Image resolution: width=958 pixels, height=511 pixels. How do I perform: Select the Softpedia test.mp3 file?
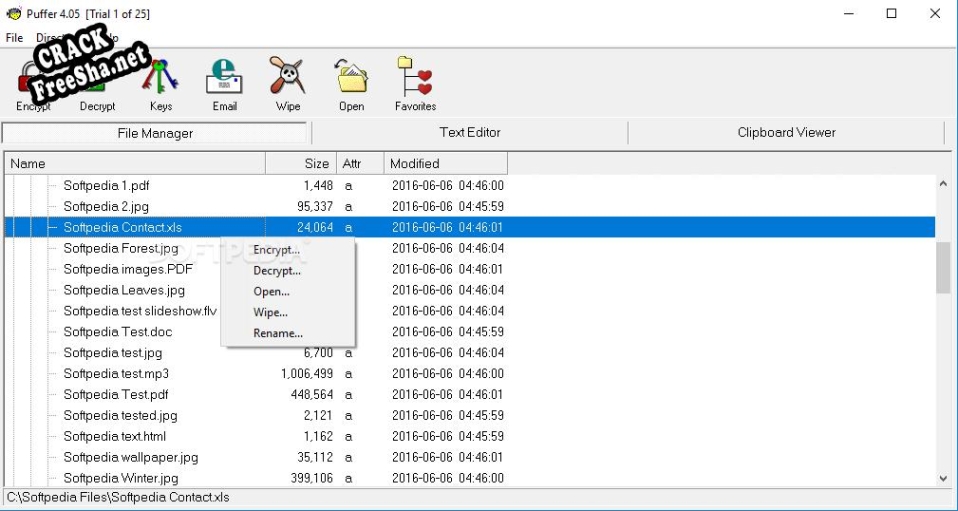[x=117, y=374]
